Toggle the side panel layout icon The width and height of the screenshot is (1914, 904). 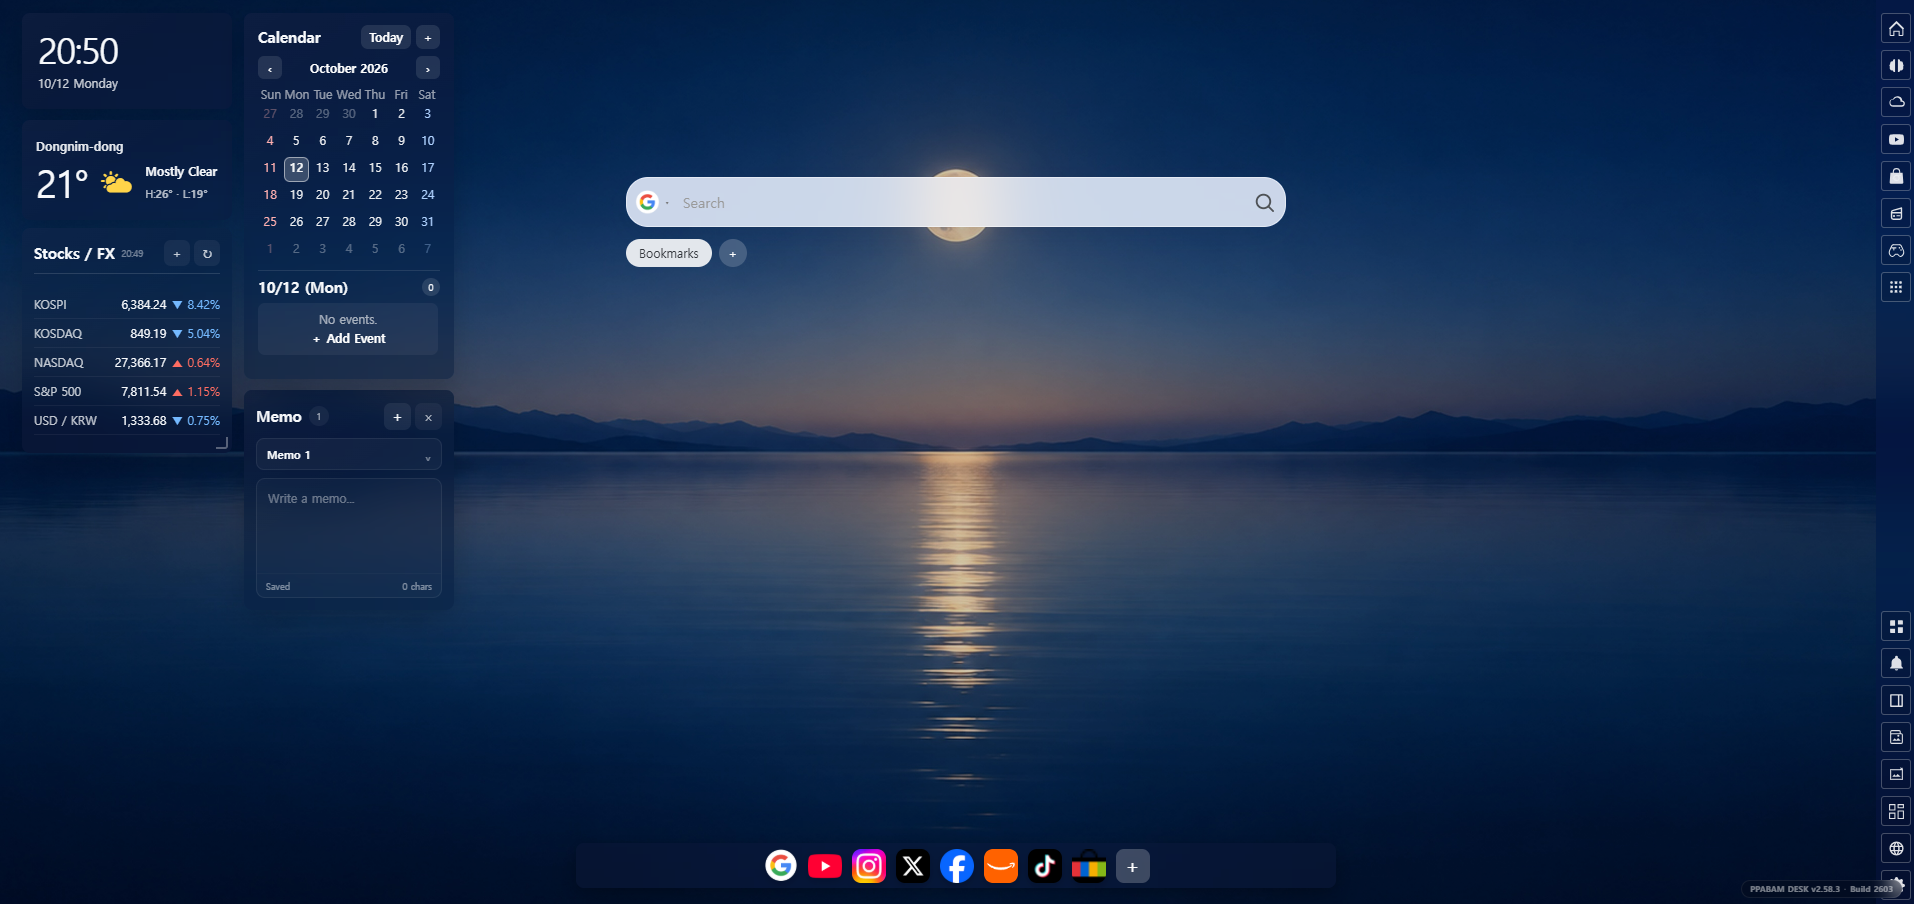click(1896, 701)
